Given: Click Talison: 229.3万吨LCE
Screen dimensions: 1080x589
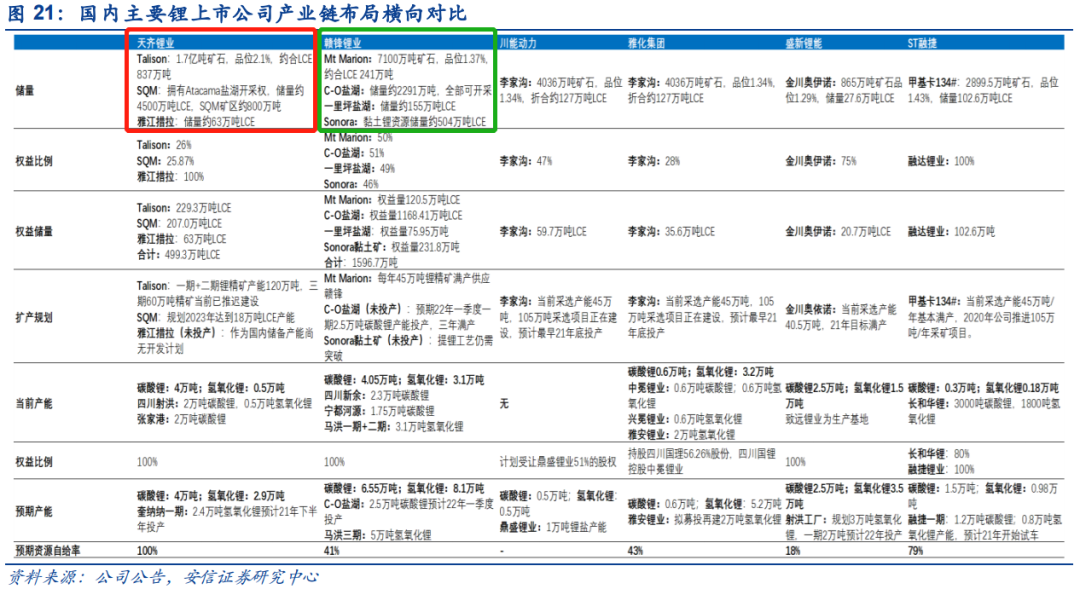Looking at the screenshot, I should pyautogui.click(x=184, y=208).
